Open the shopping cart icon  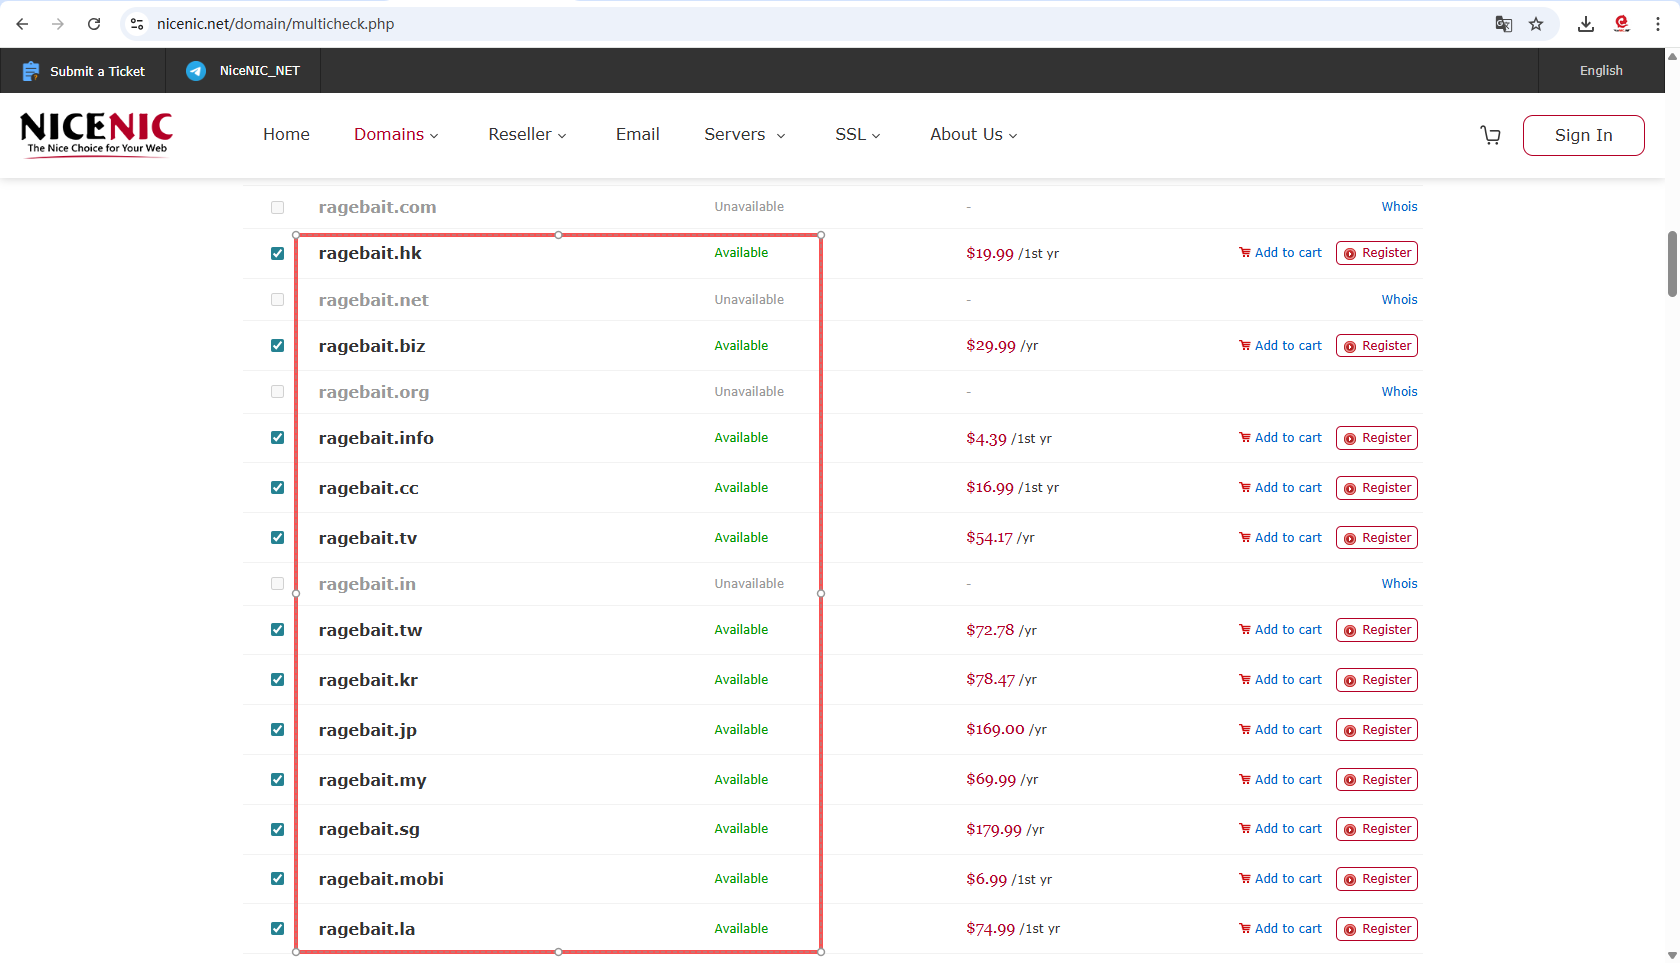pos(1490,135)
